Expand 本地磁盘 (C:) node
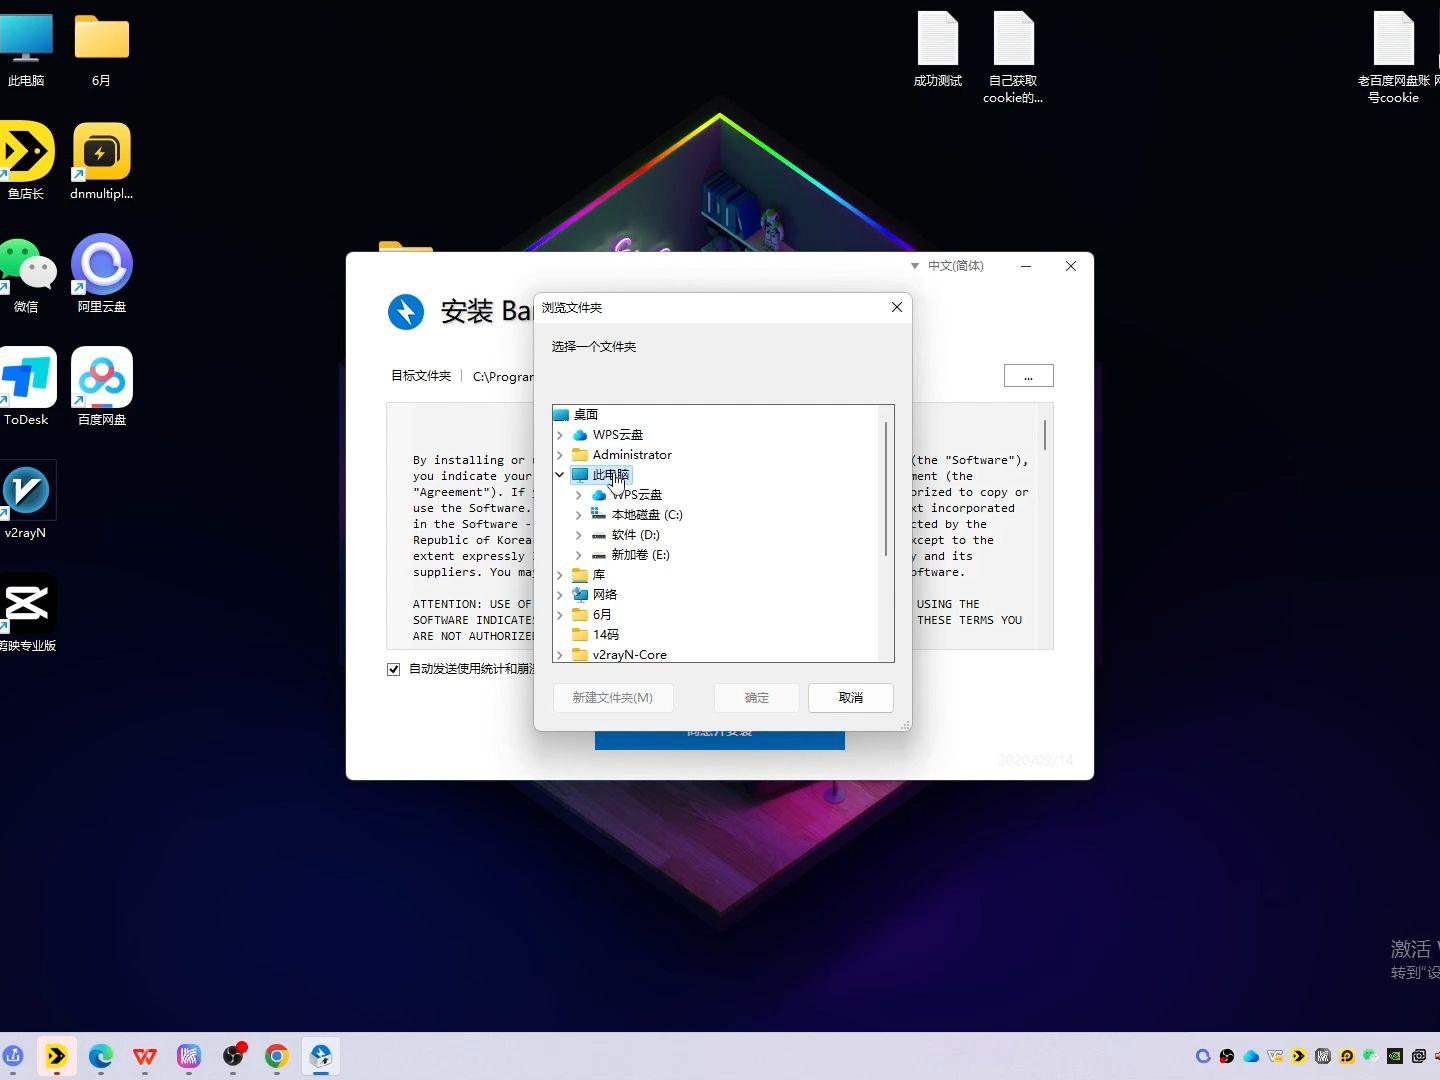The width and height of the screenshot is (1440, 1080). [x=579, y=515]
